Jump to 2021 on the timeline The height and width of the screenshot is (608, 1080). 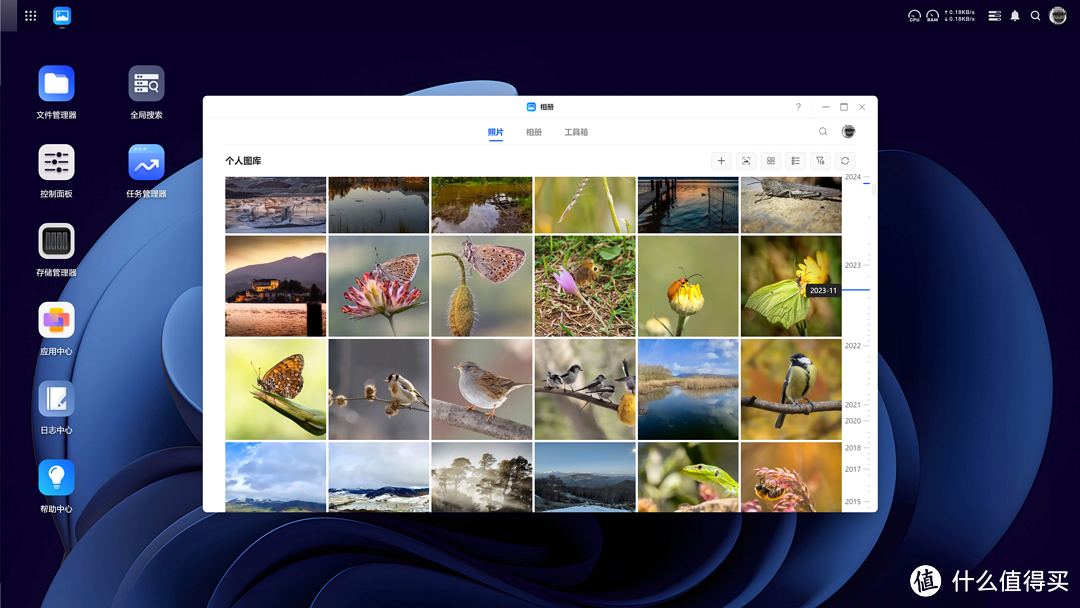coord(853,405)
